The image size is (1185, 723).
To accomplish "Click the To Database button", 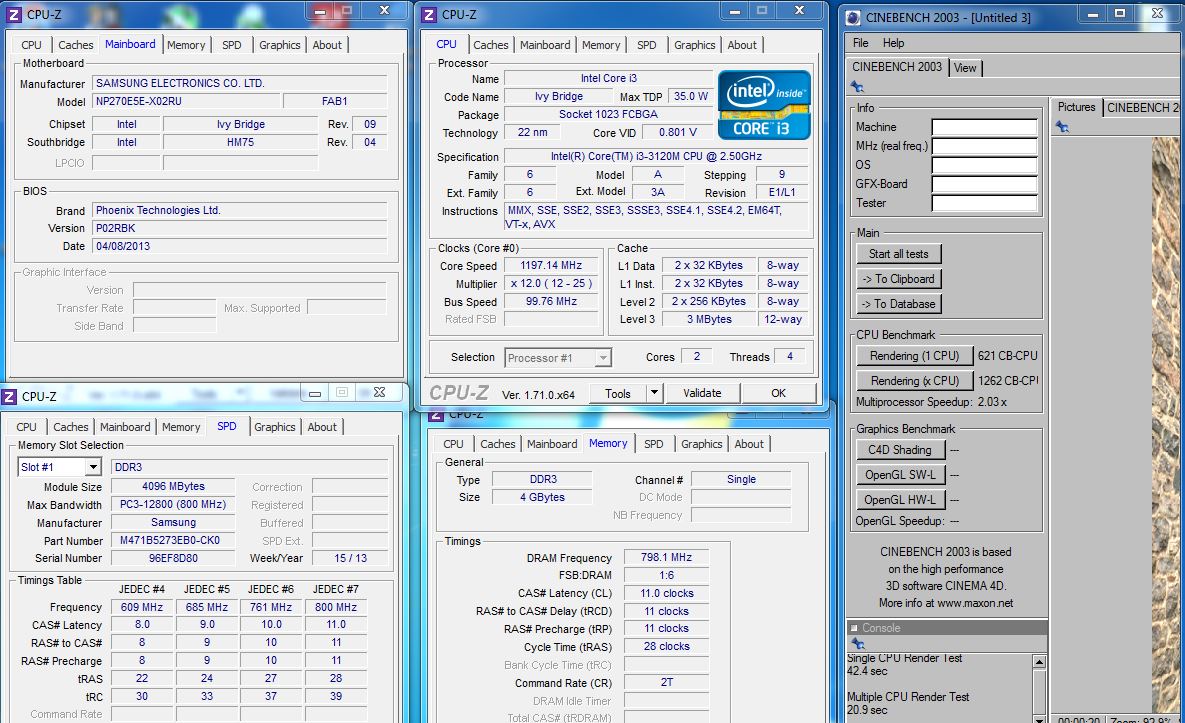I will pyautogui.click(x=899, y=304).
